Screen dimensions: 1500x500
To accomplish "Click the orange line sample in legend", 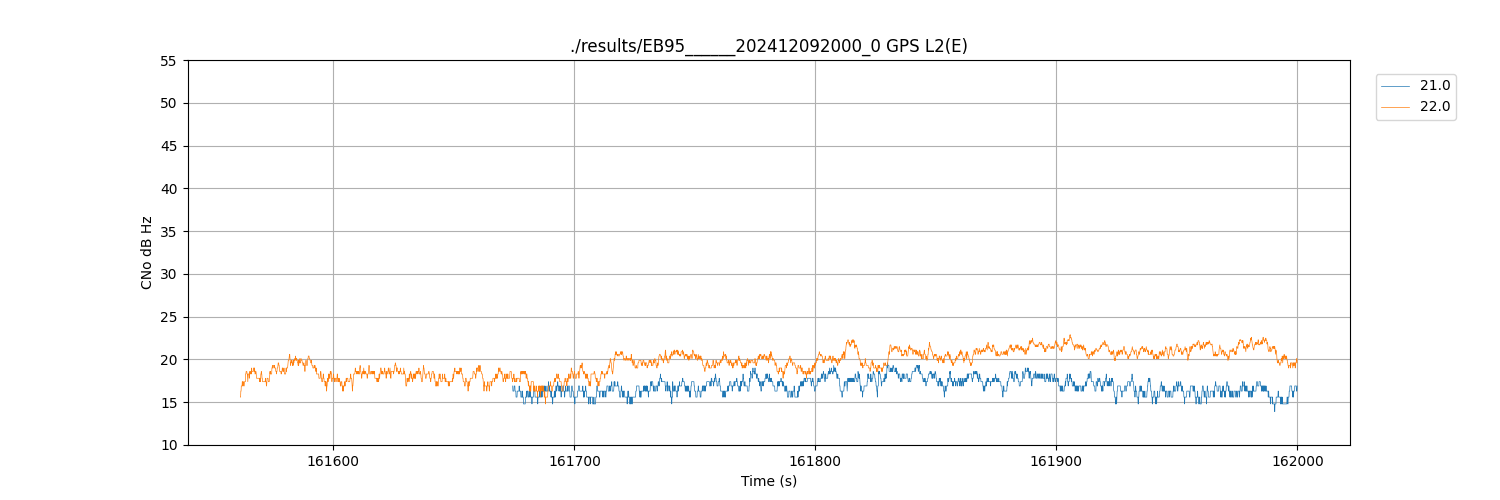I will pos(1395,107).
